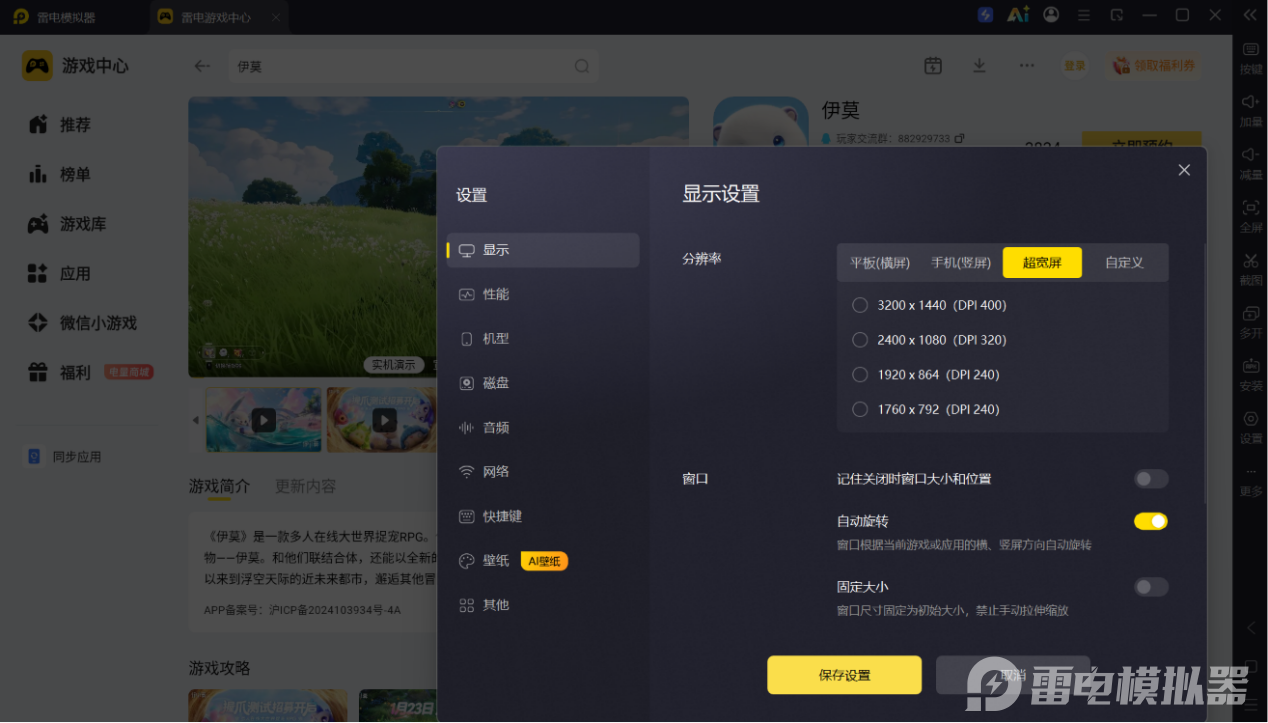
Task: Open the three-dot more menu in game center
Action: (x=1027, y=65)
